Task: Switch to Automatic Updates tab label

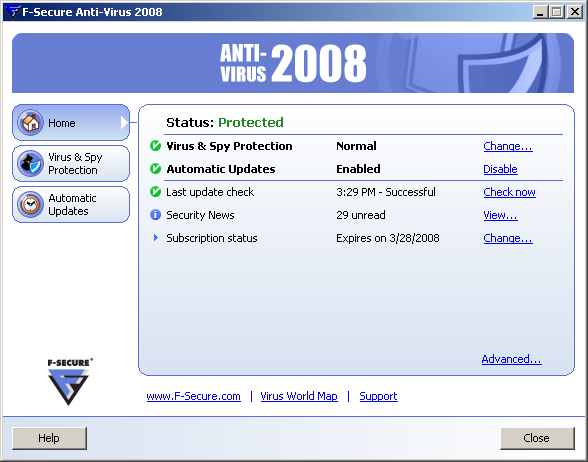Action: (x=72, y=204)
